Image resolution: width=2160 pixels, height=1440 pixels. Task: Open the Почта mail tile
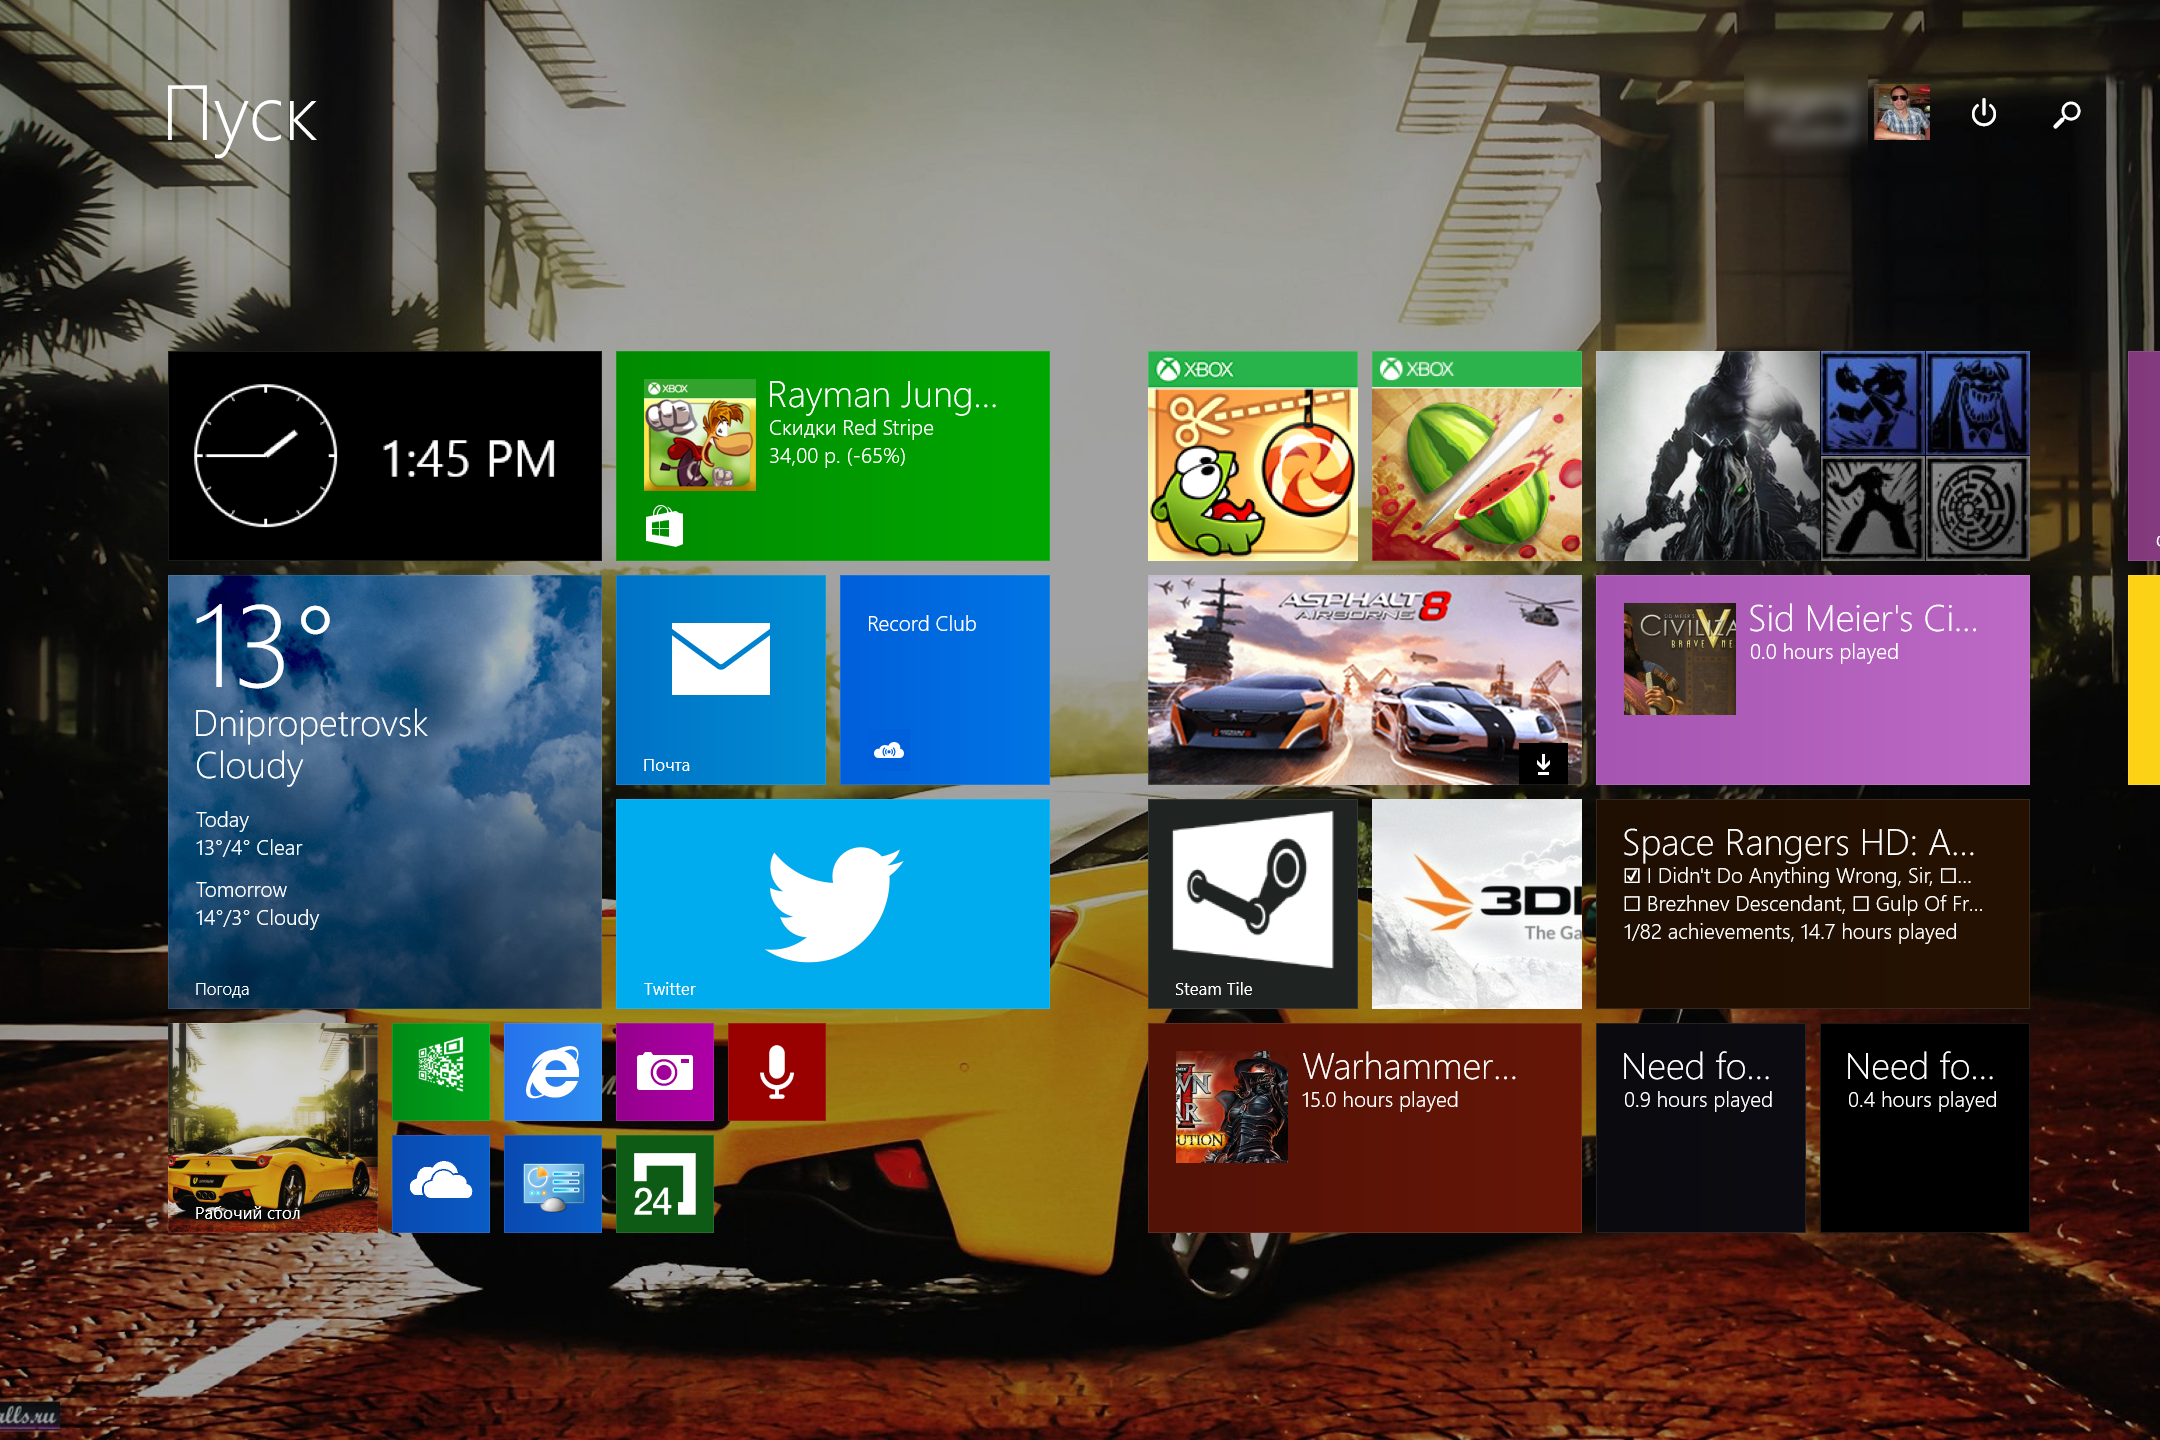(721, 680)
